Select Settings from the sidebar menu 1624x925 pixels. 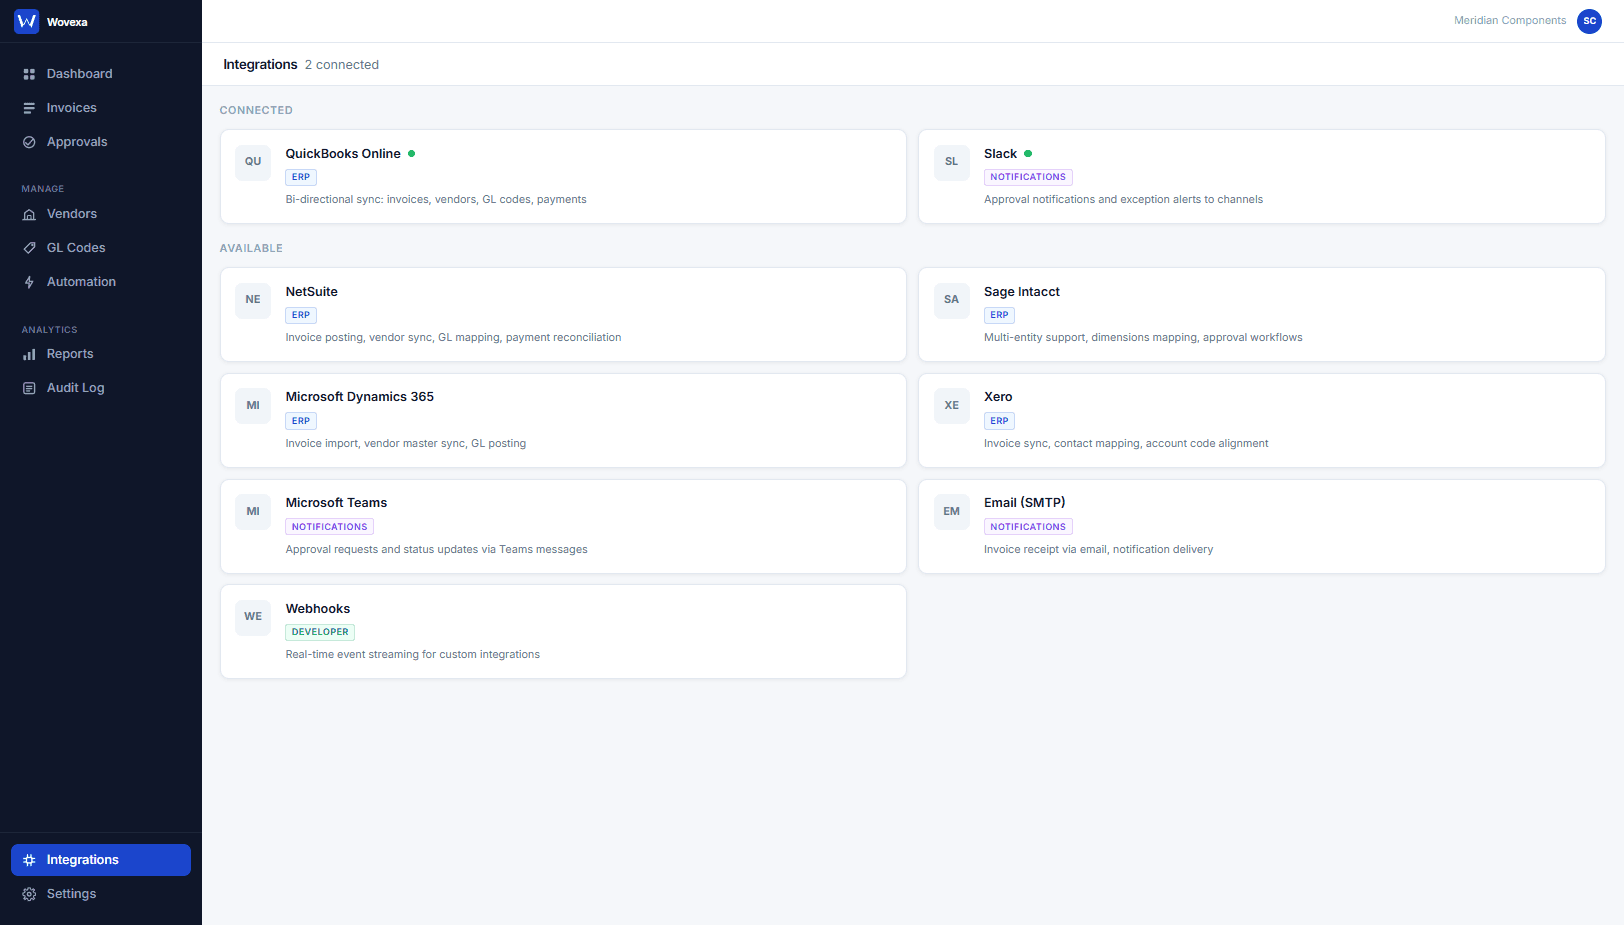pos(72,893)
